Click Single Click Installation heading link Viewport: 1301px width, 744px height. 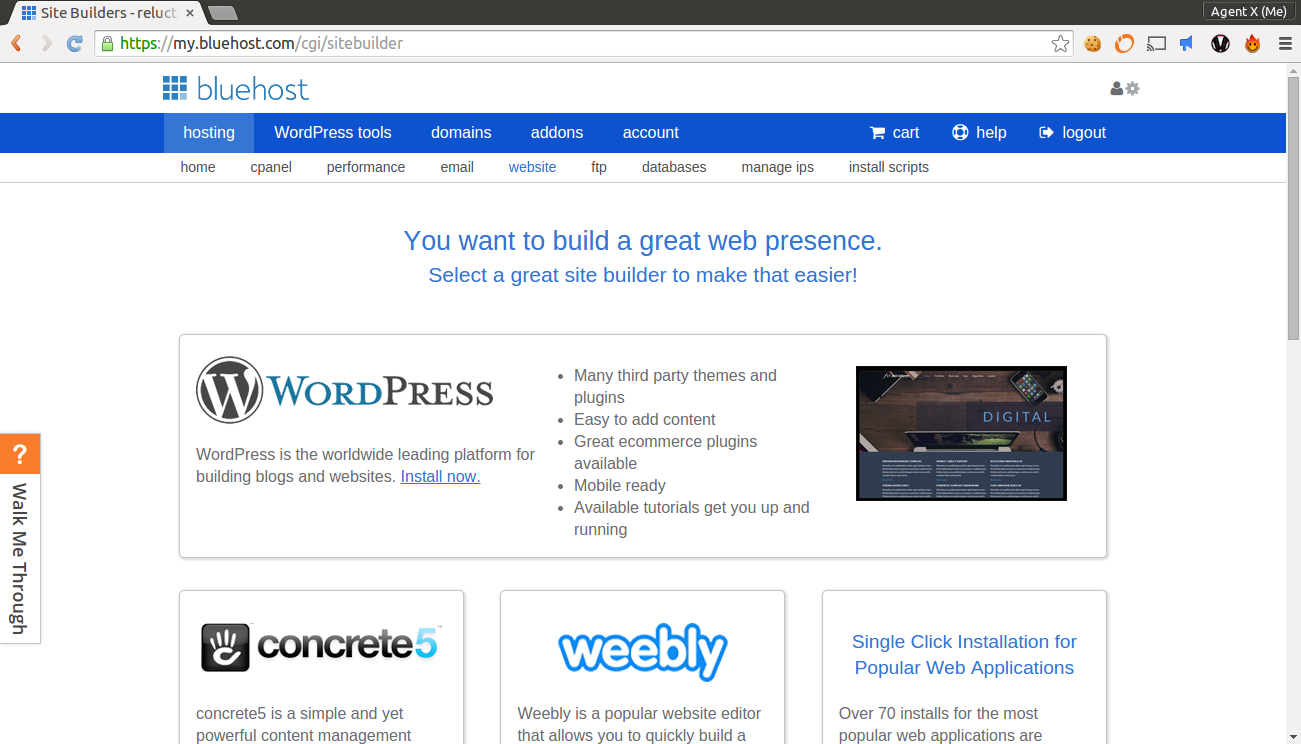[964, 655]
